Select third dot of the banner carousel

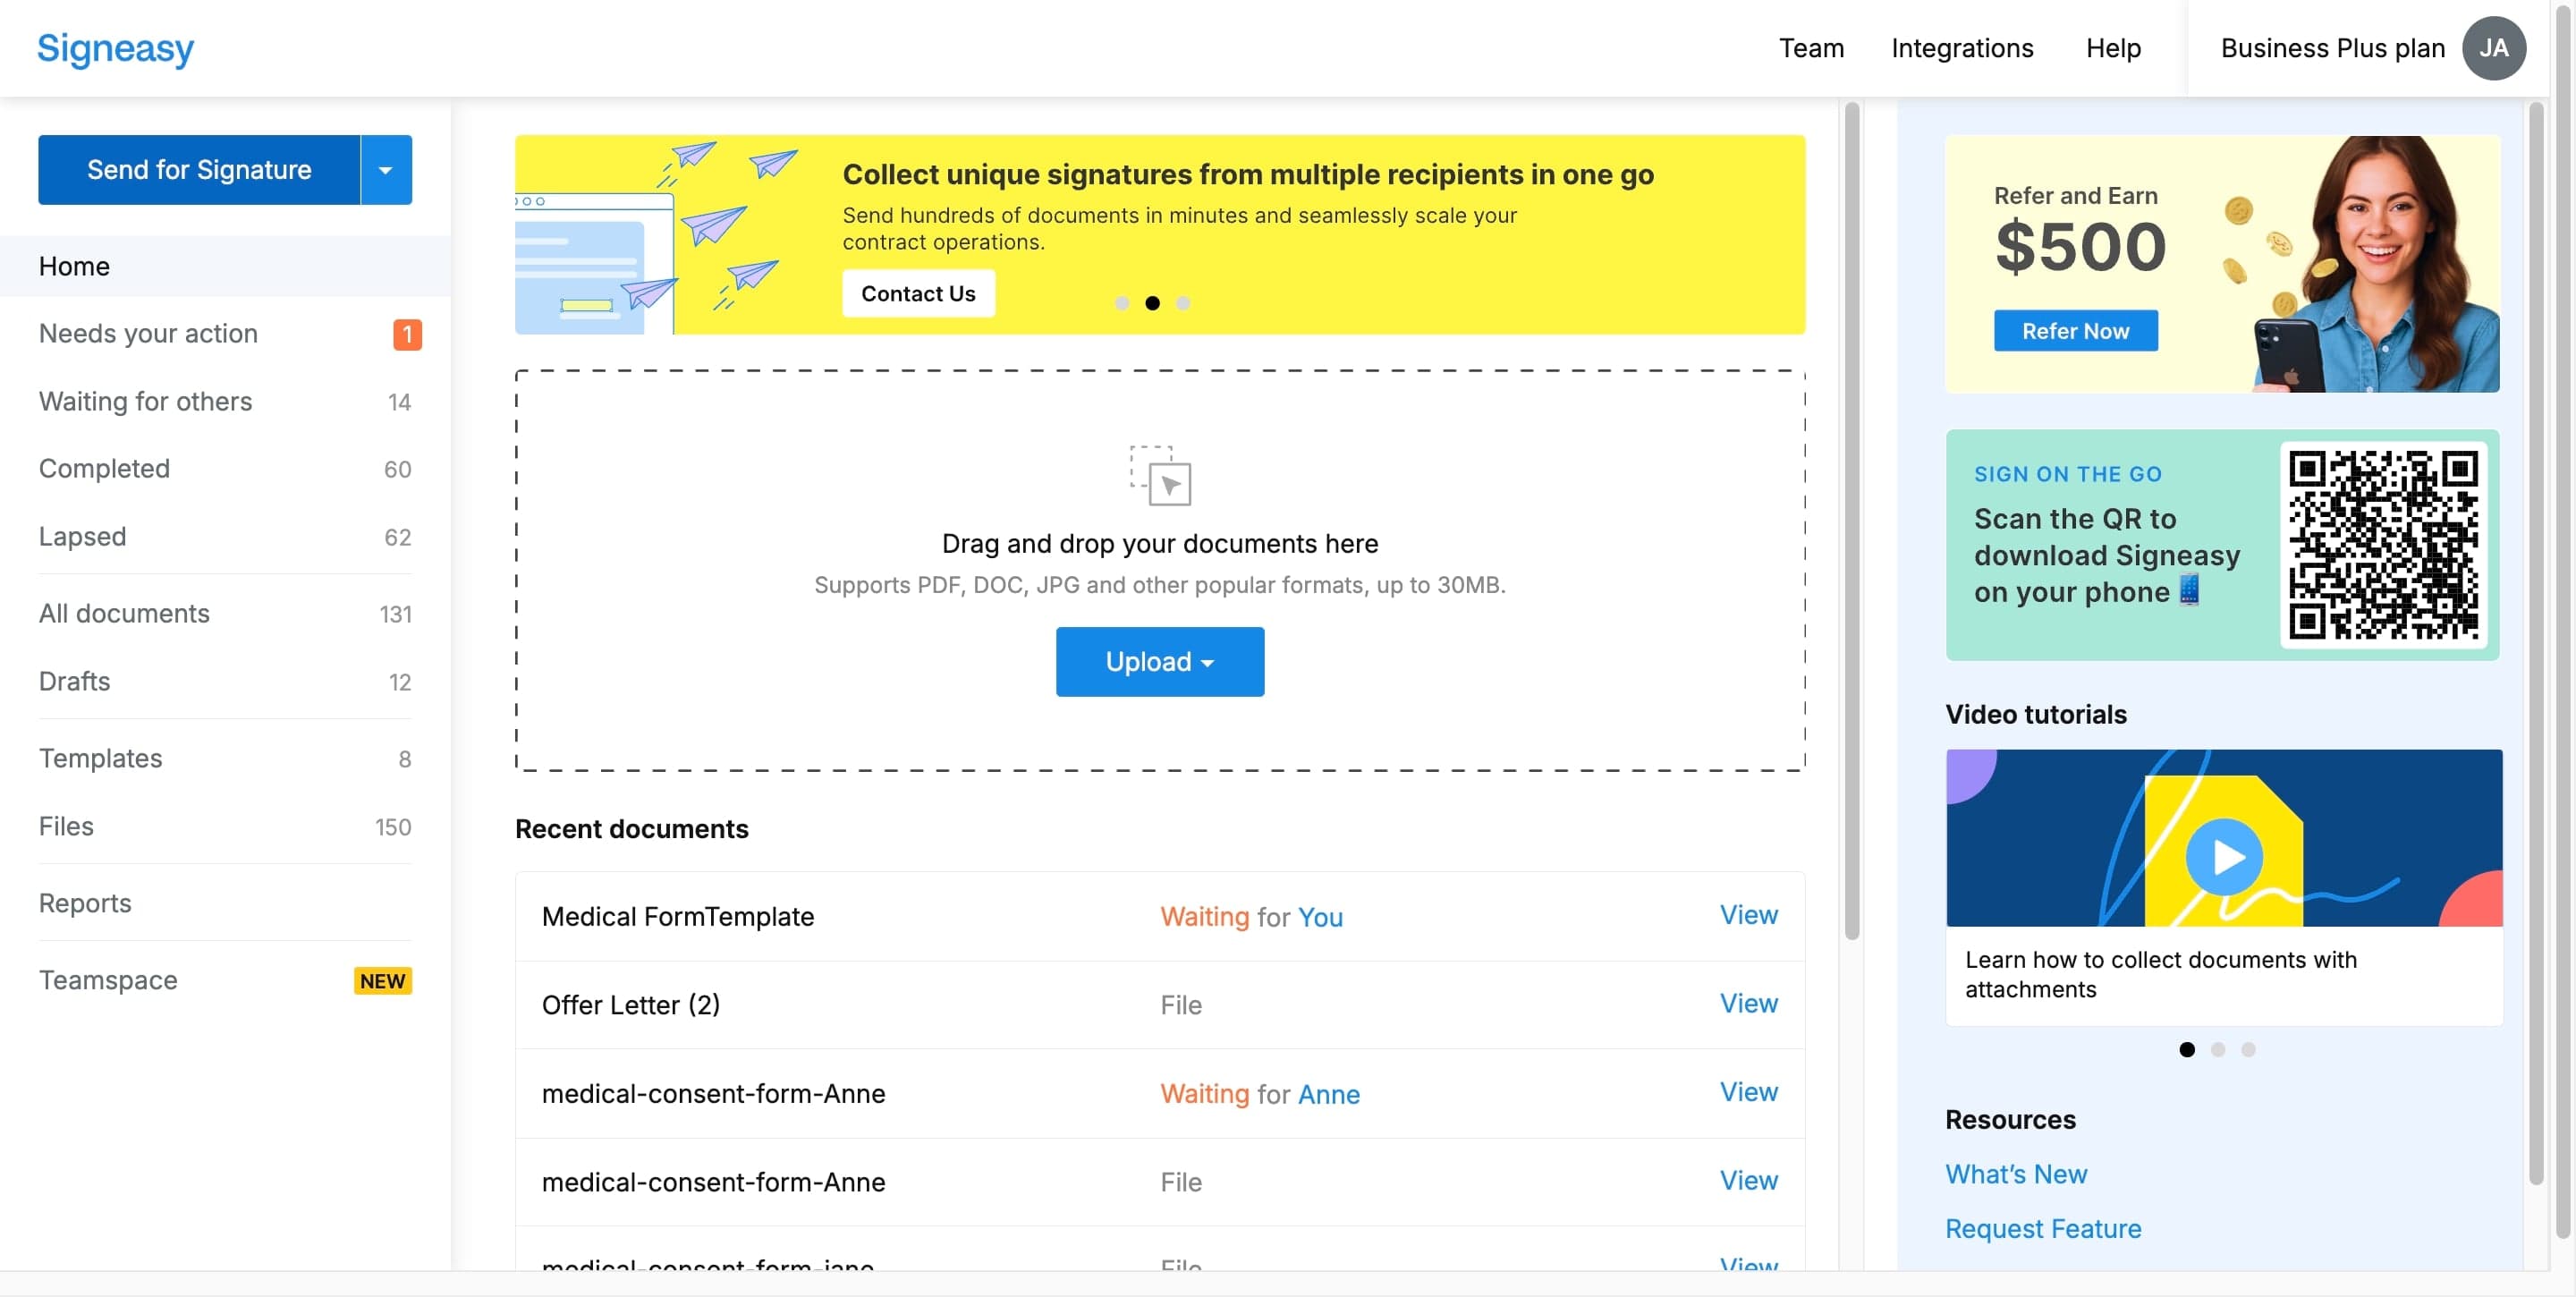pos(1183,303)
